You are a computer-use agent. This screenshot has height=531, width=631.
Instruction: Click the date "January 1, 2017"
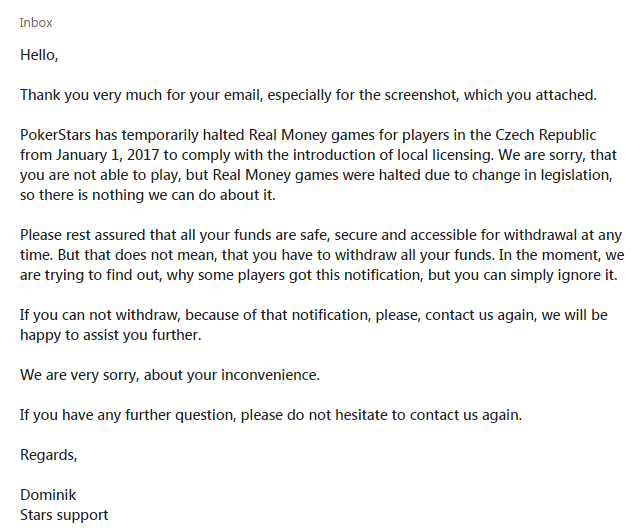[107, 155]
